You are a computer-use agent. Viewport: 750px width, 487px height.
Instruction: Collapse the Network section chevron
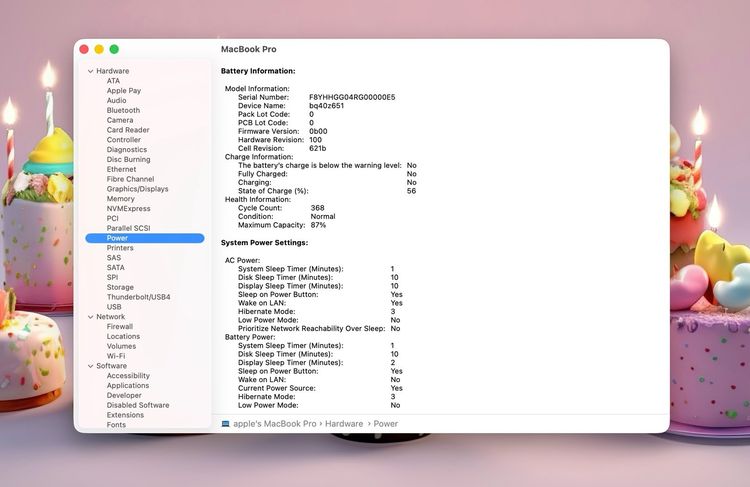click(x=90, y=317)
